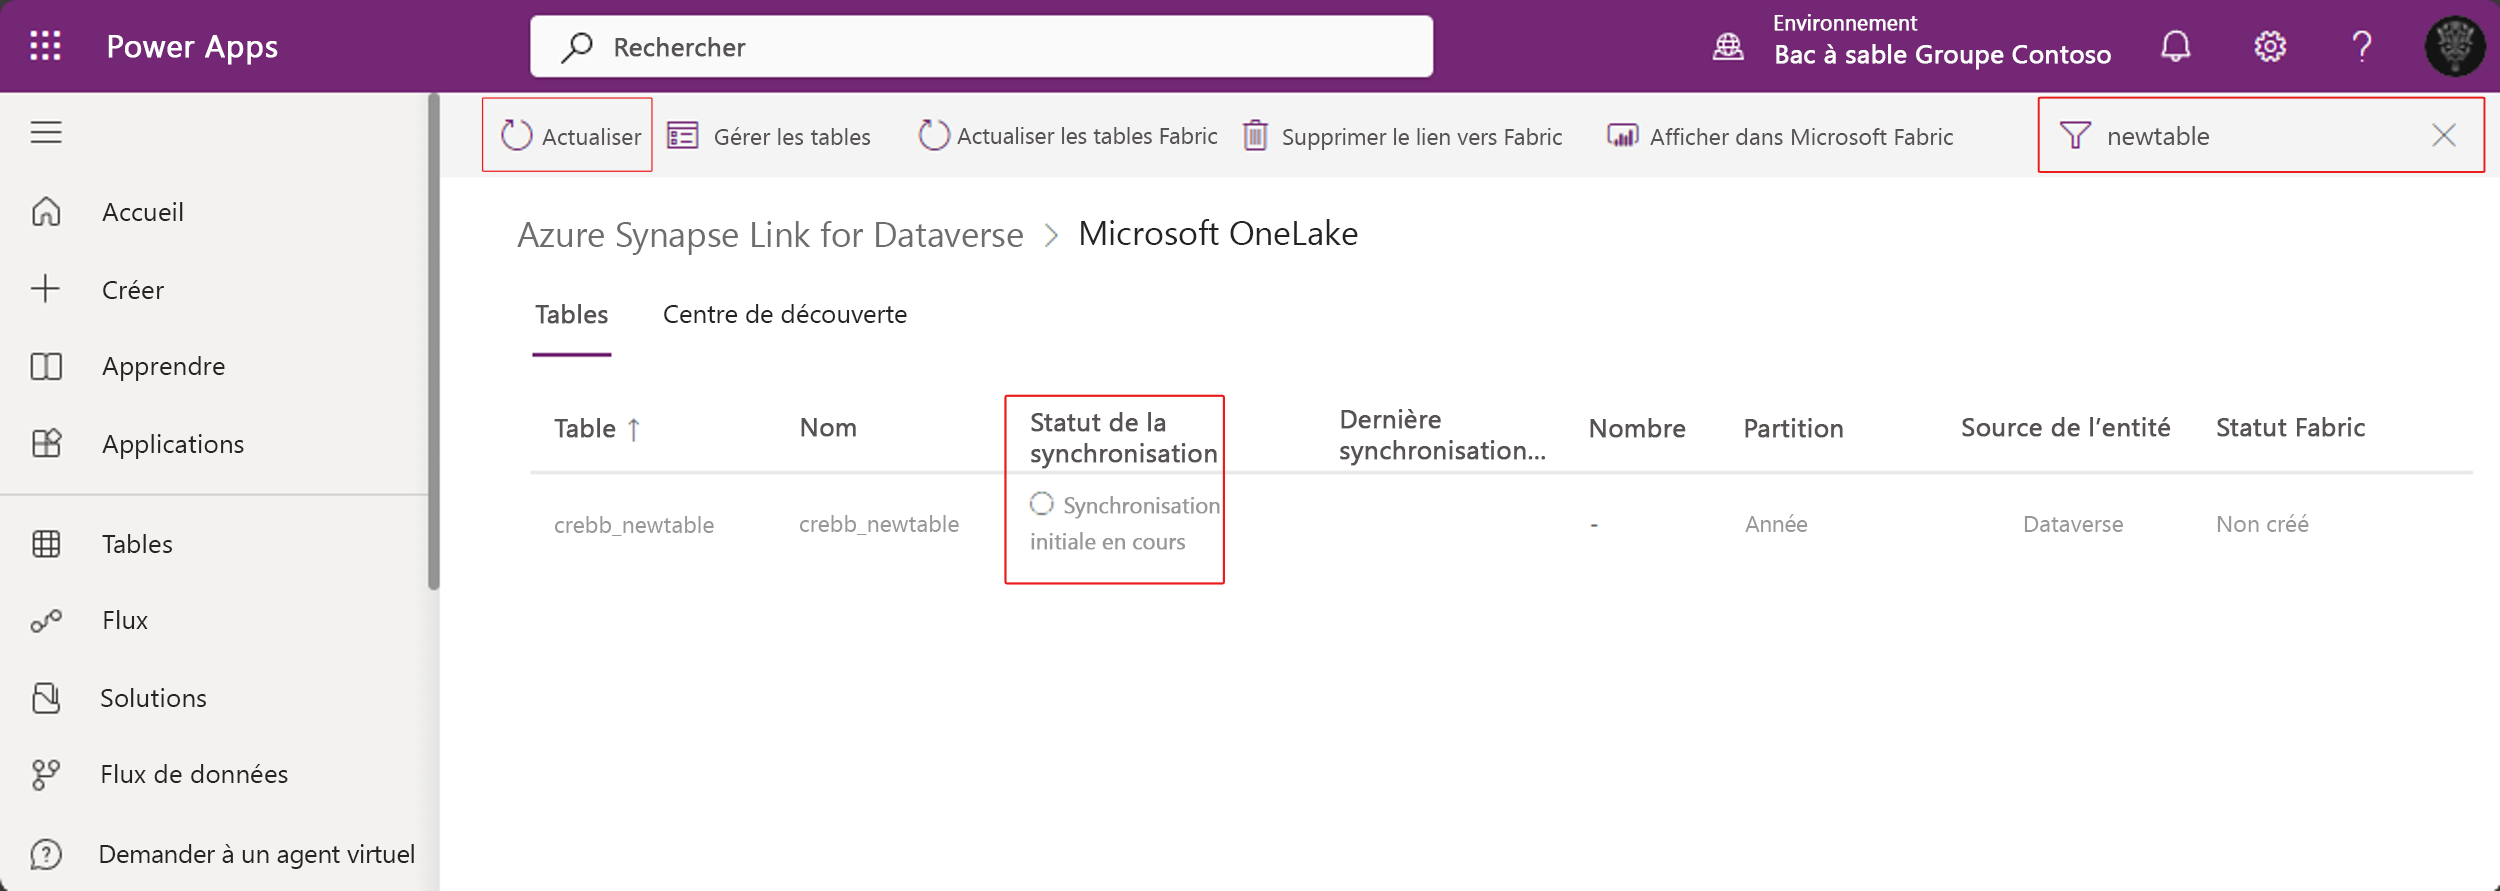Sort by the Nombre column header

1637,429
